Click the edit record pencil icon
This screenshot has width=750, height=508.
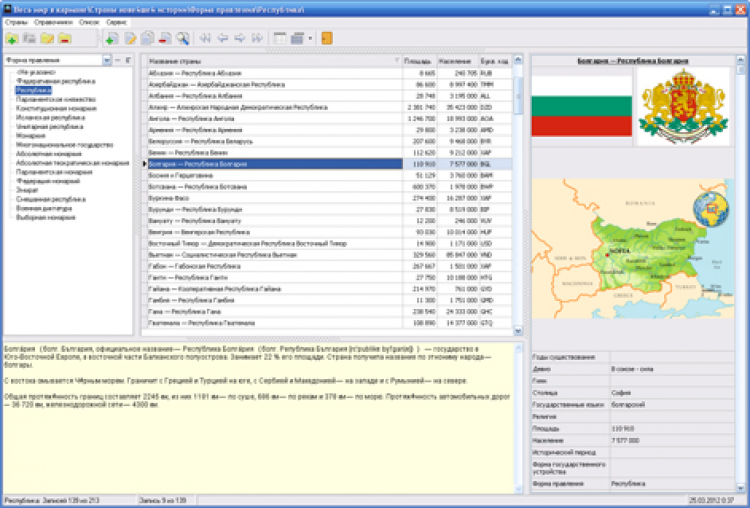click(x=129, y=39)
